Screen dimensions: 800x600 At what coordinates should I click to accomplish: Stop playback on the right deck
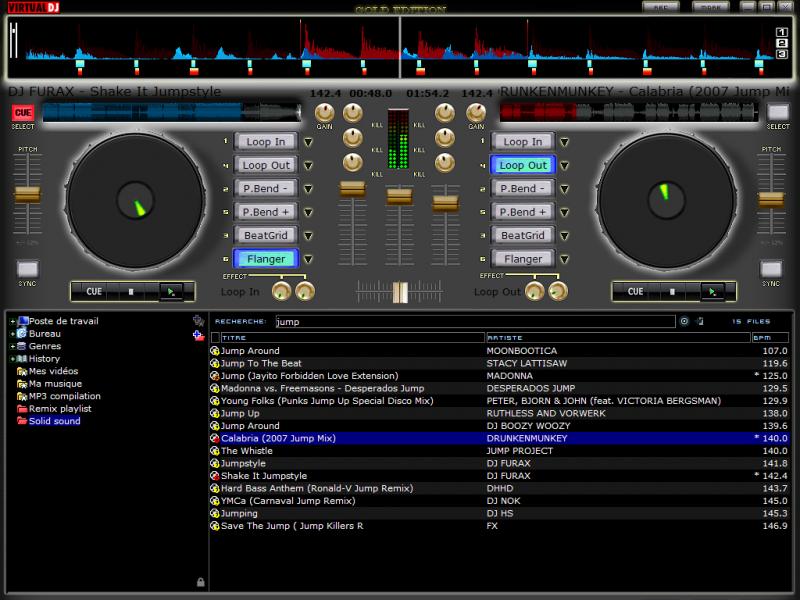pyautogui.click(x=672, y=292)
